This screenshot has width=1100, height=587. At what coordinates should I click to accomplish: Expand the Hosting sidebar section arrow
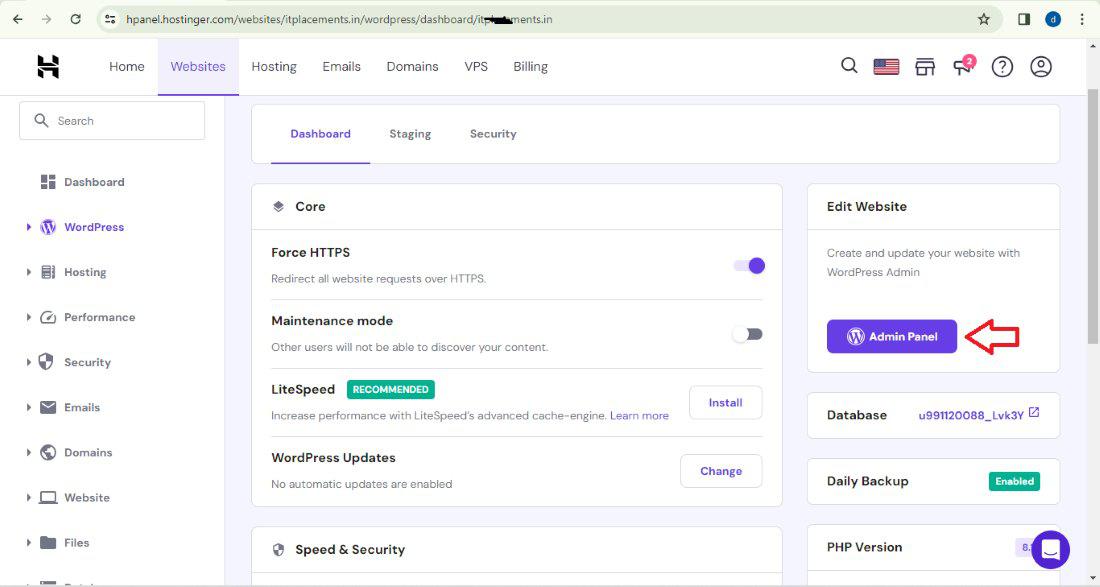[x=29, y=272]
